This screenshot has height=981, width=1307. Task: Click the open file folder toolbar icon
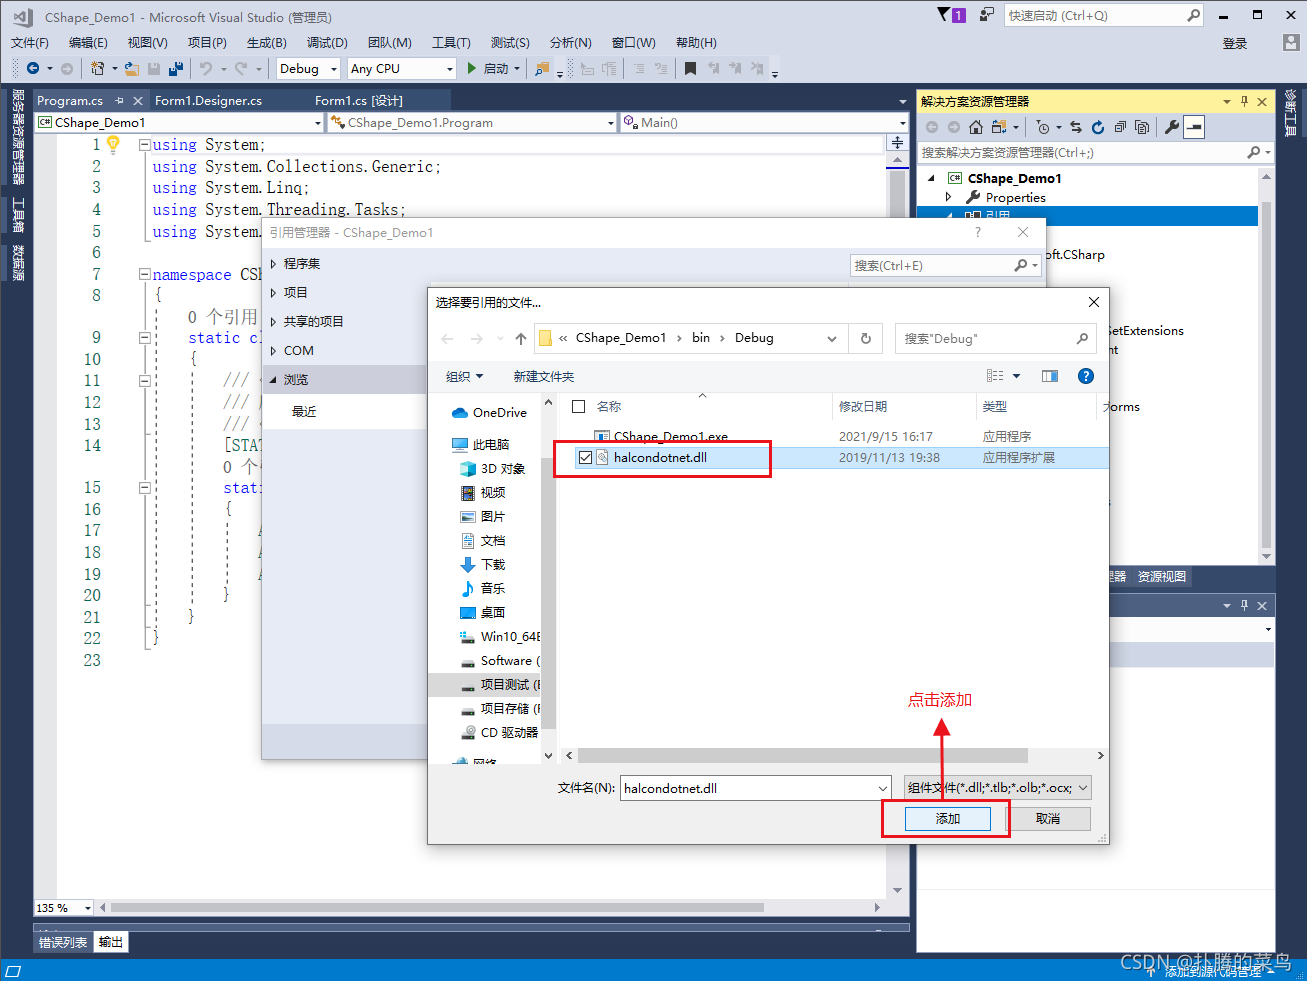(132, 68)
